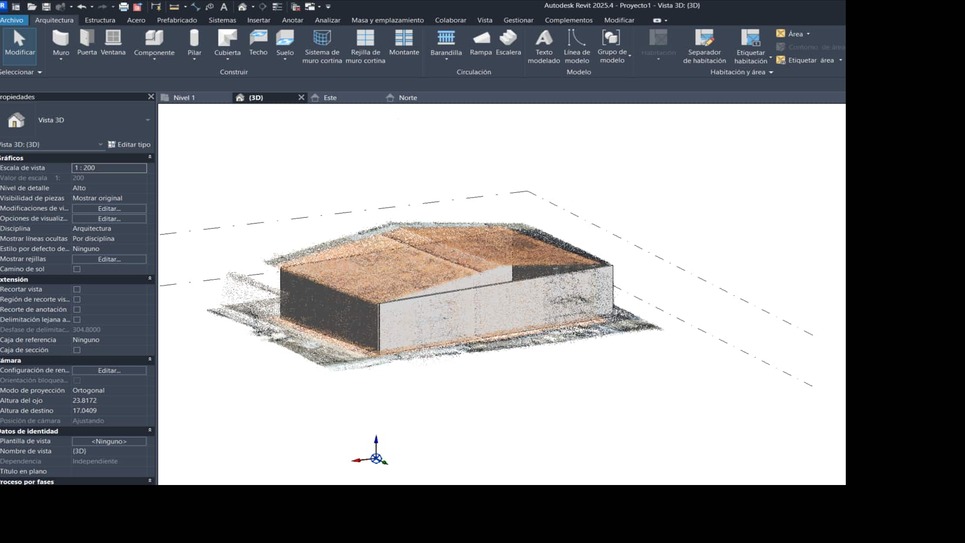Select Etiquetar habitación tool
Screen dimensions: 965x543
[751, 47]
